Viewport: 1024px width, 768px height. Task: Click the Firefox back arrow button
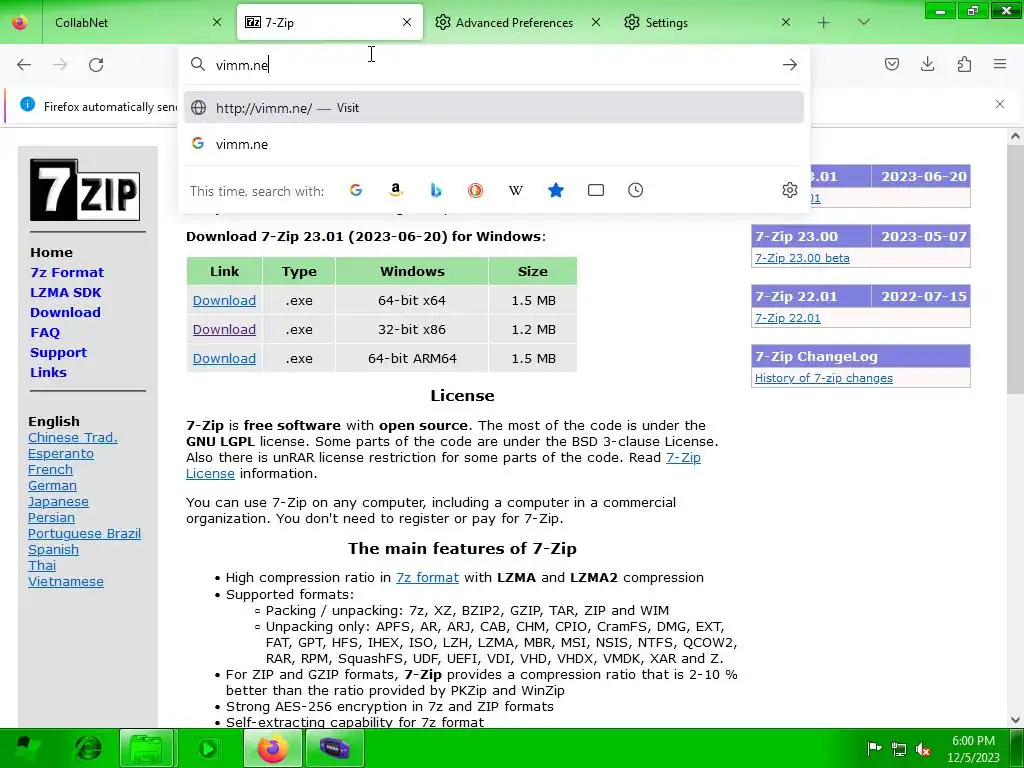[24, 65]
